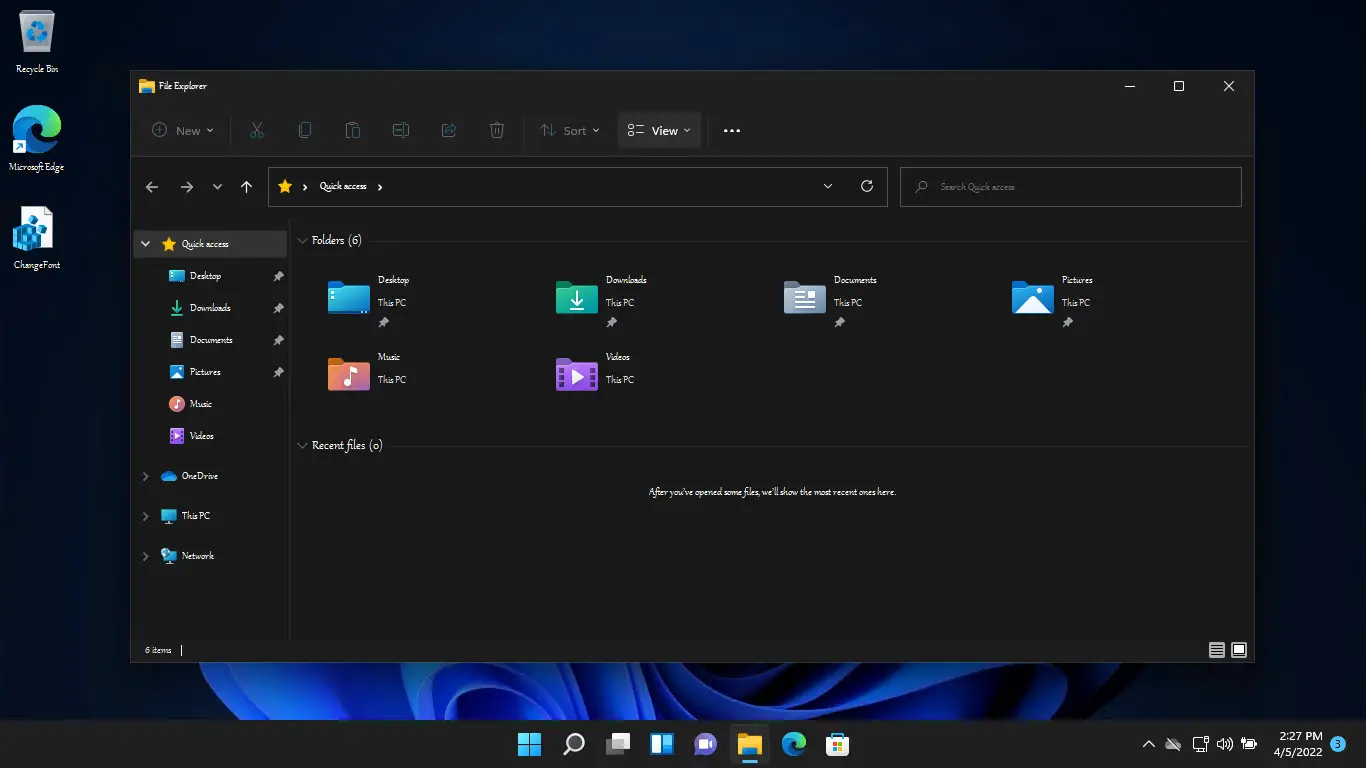
Task: Click the "6 items" status bar text
Action: (158, 650)
